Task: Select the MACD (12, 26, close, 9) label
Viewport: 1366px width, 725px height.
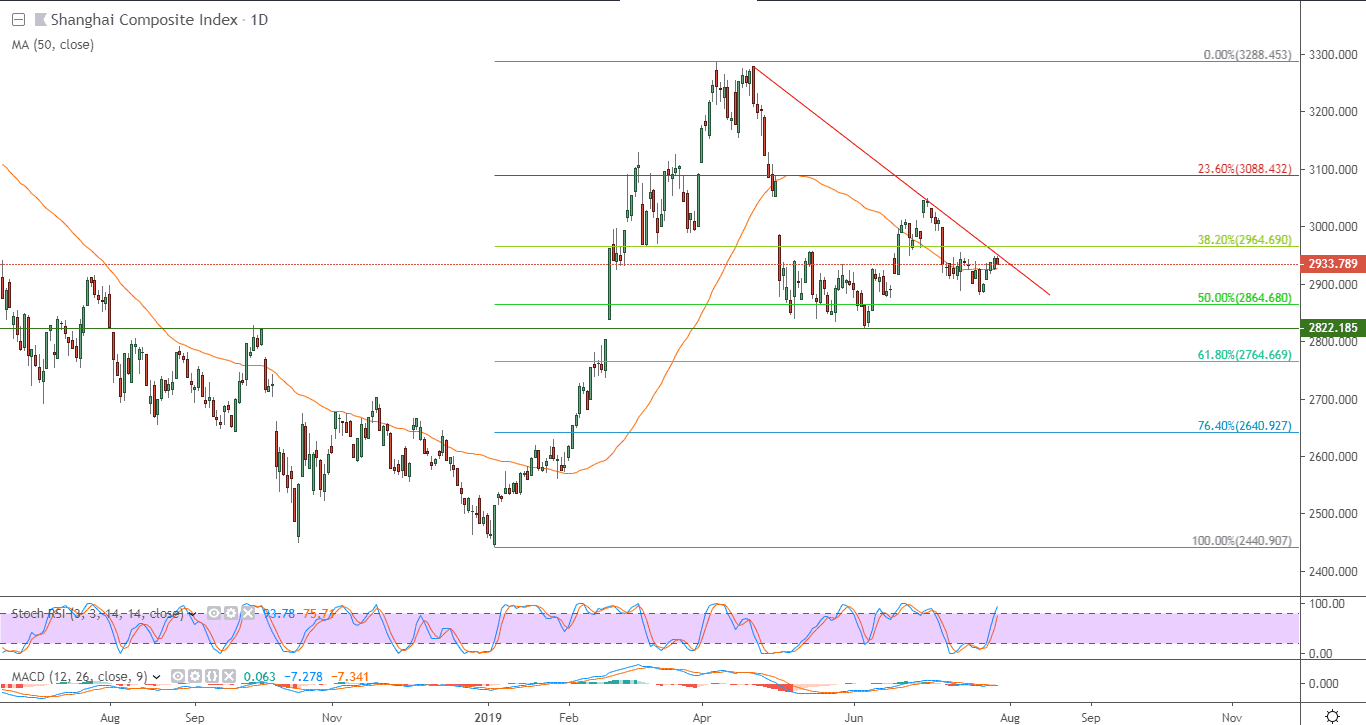Action: click(79, 677)
